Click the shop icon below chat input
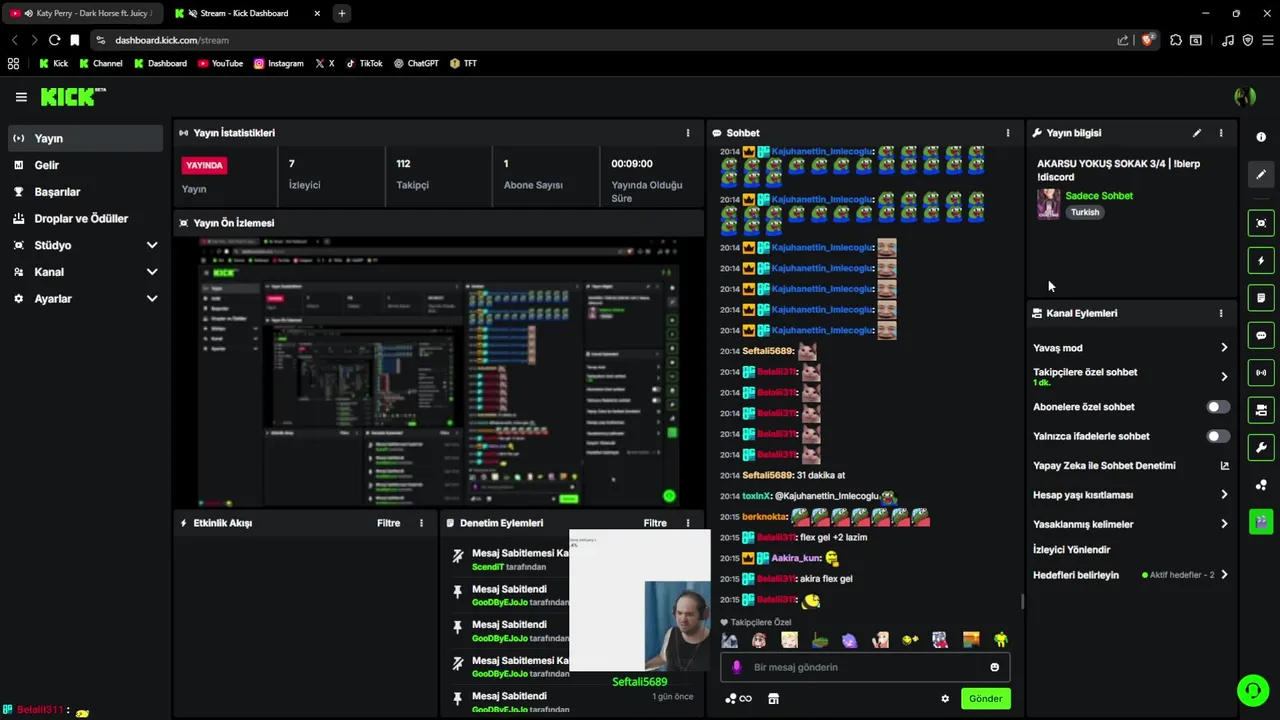This screenshot has width=1280, height=720. point(773,699)
